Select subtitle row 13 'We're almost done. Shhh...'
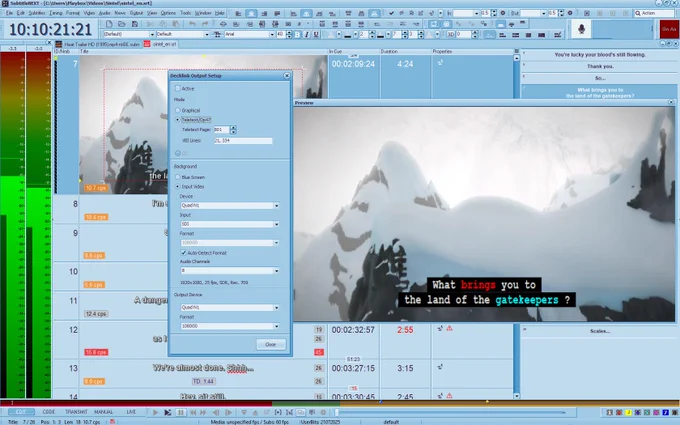This screenshot has height=425, width=680. tap(203, 368)
